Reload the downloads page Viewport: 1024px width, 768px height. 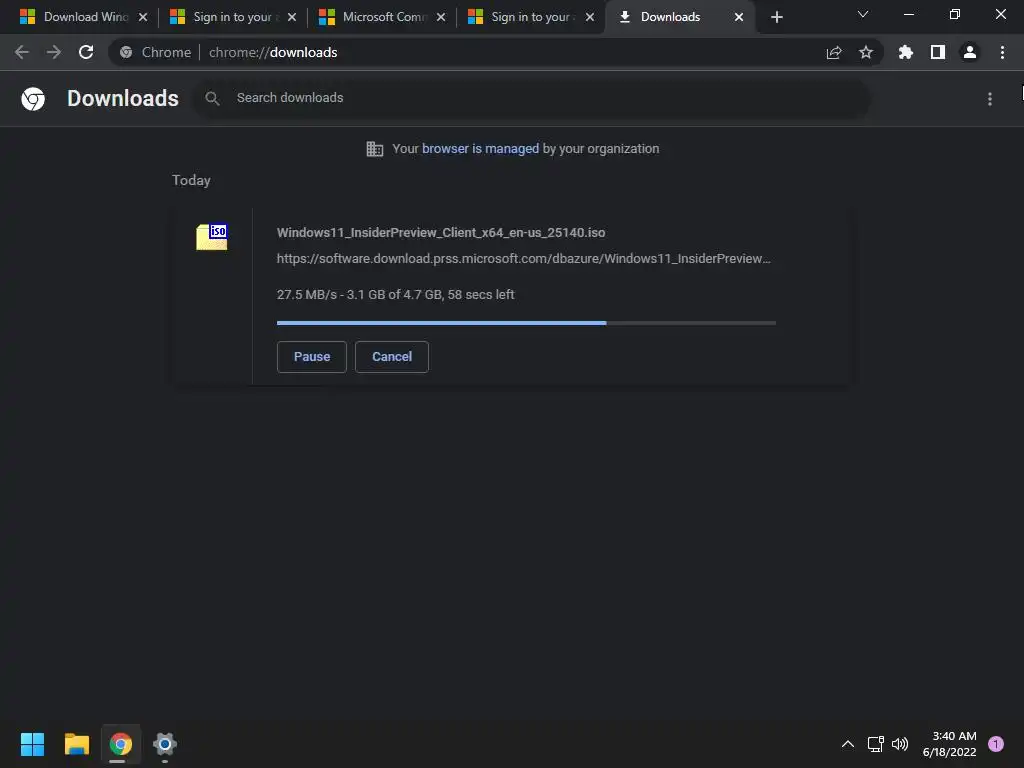[x=86, y=52]
